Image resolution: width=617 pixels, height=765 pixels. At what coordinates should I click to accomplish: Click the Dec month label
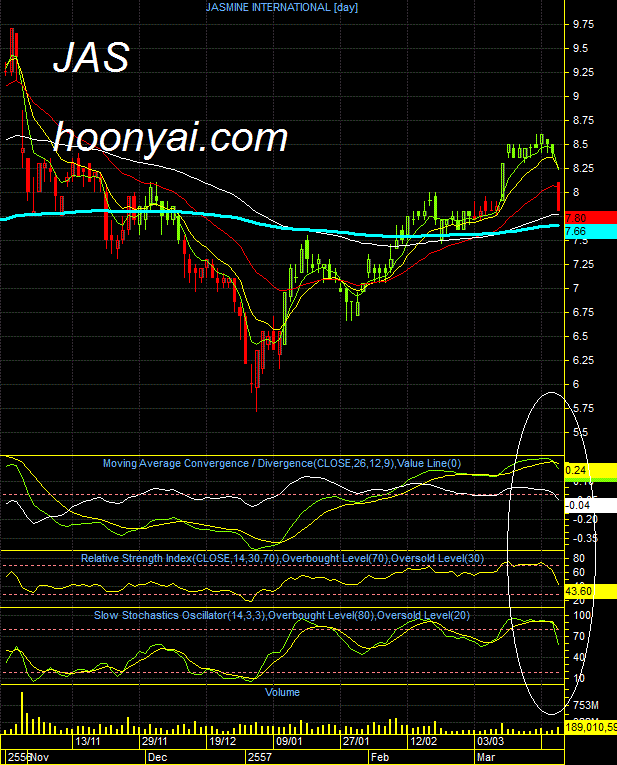click(158, 757)
